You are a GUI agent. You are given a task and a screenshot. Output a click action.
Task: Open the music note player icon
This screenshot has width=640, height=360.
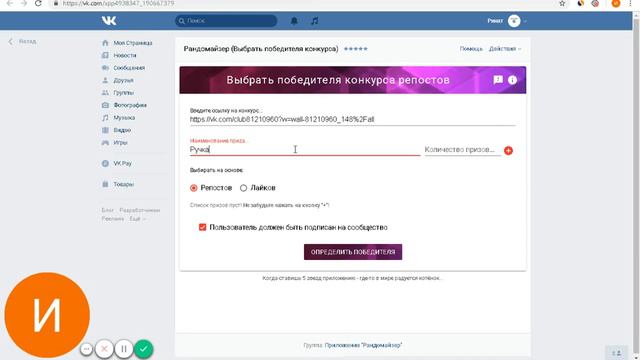click(314, 21)
